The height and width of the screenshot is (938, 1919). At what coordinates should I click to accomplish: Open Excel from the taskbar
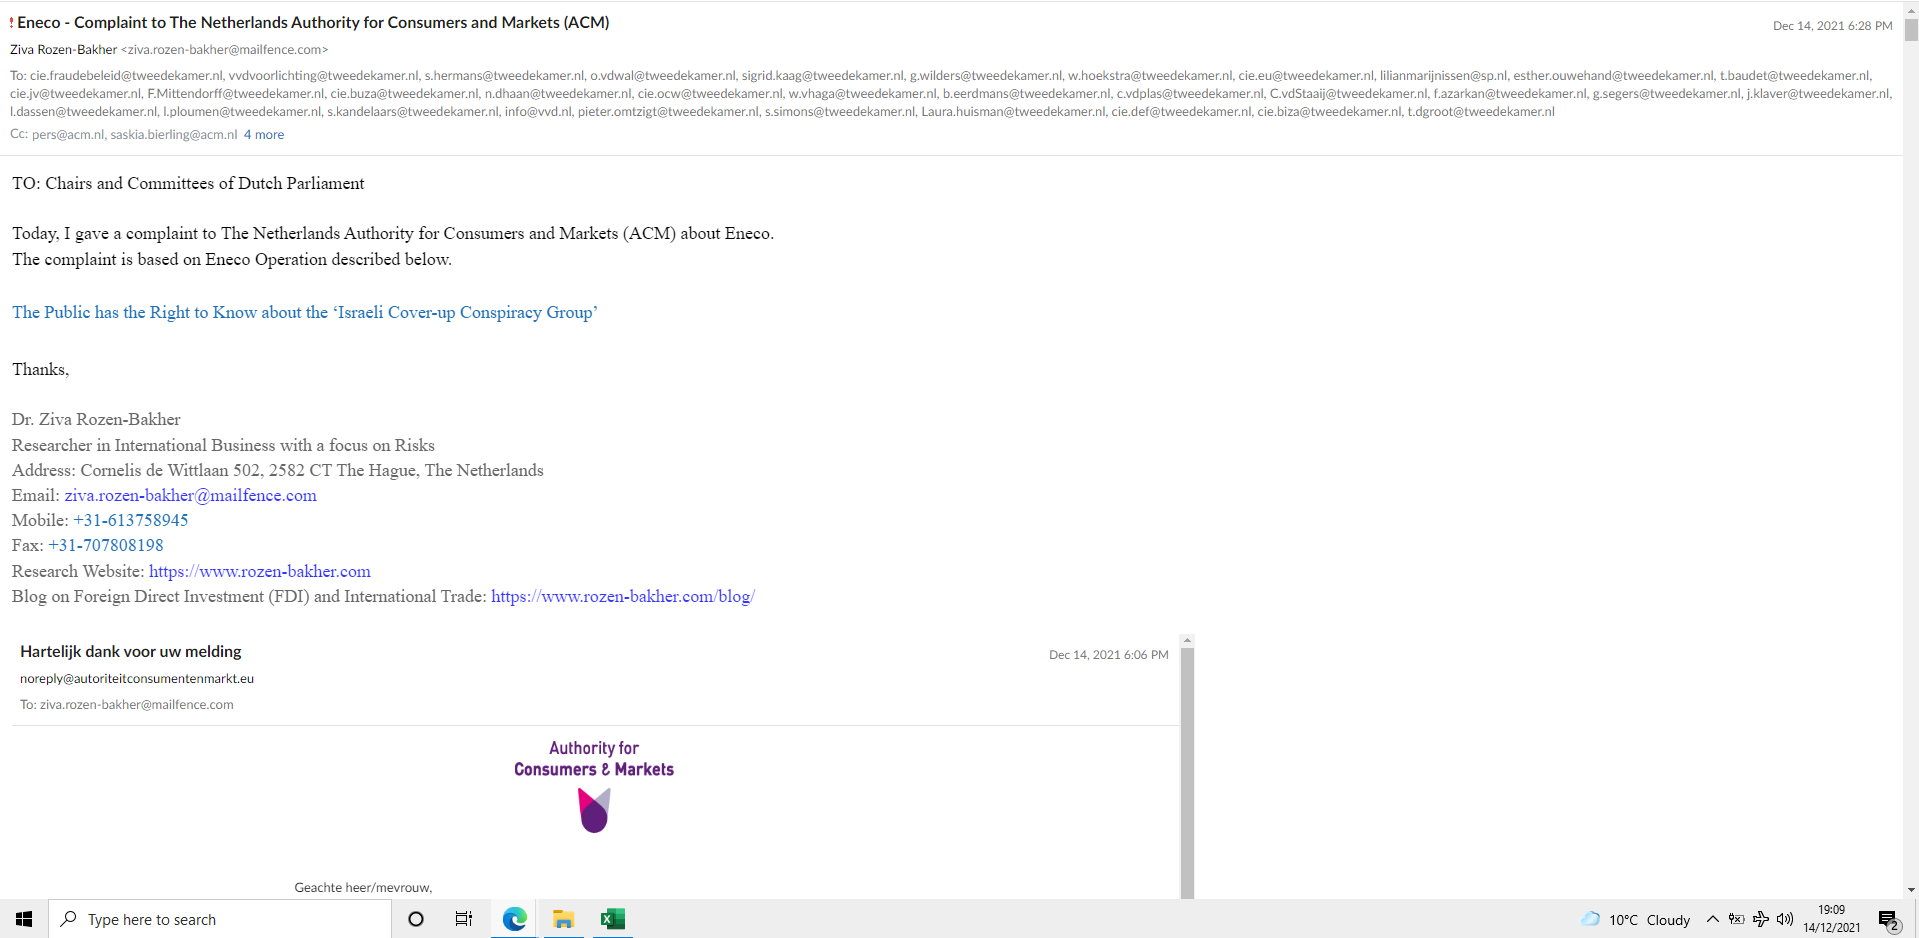[612, 919]
